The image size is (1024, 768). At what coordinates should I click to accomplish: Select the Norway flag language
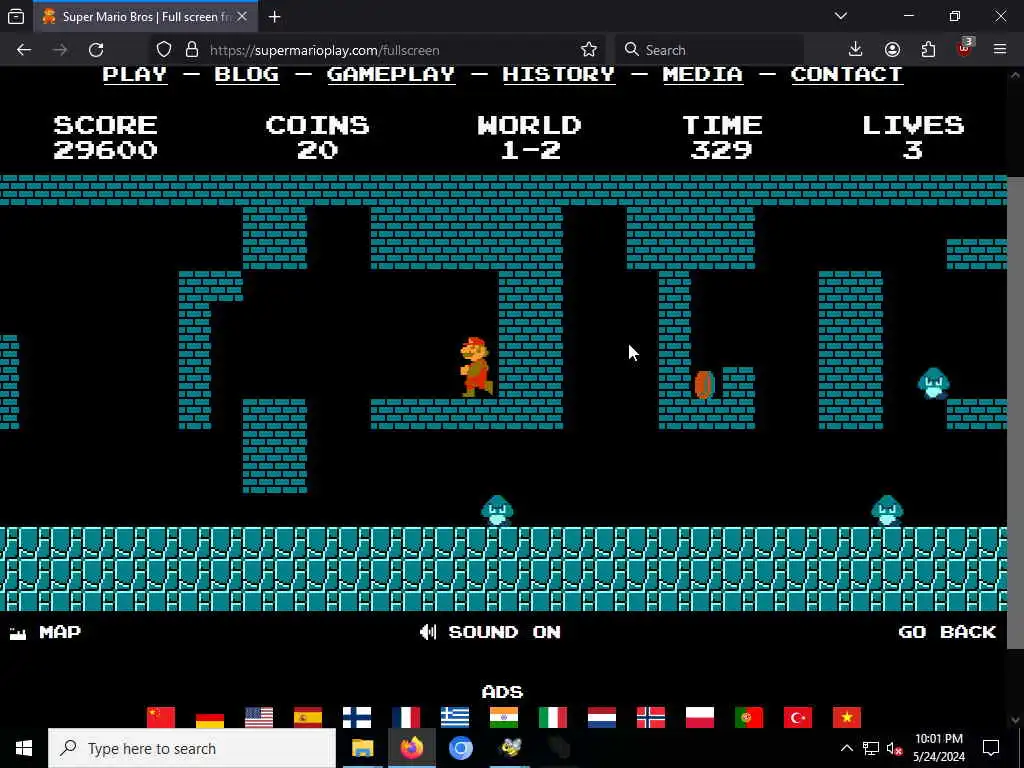coord(650,717)
